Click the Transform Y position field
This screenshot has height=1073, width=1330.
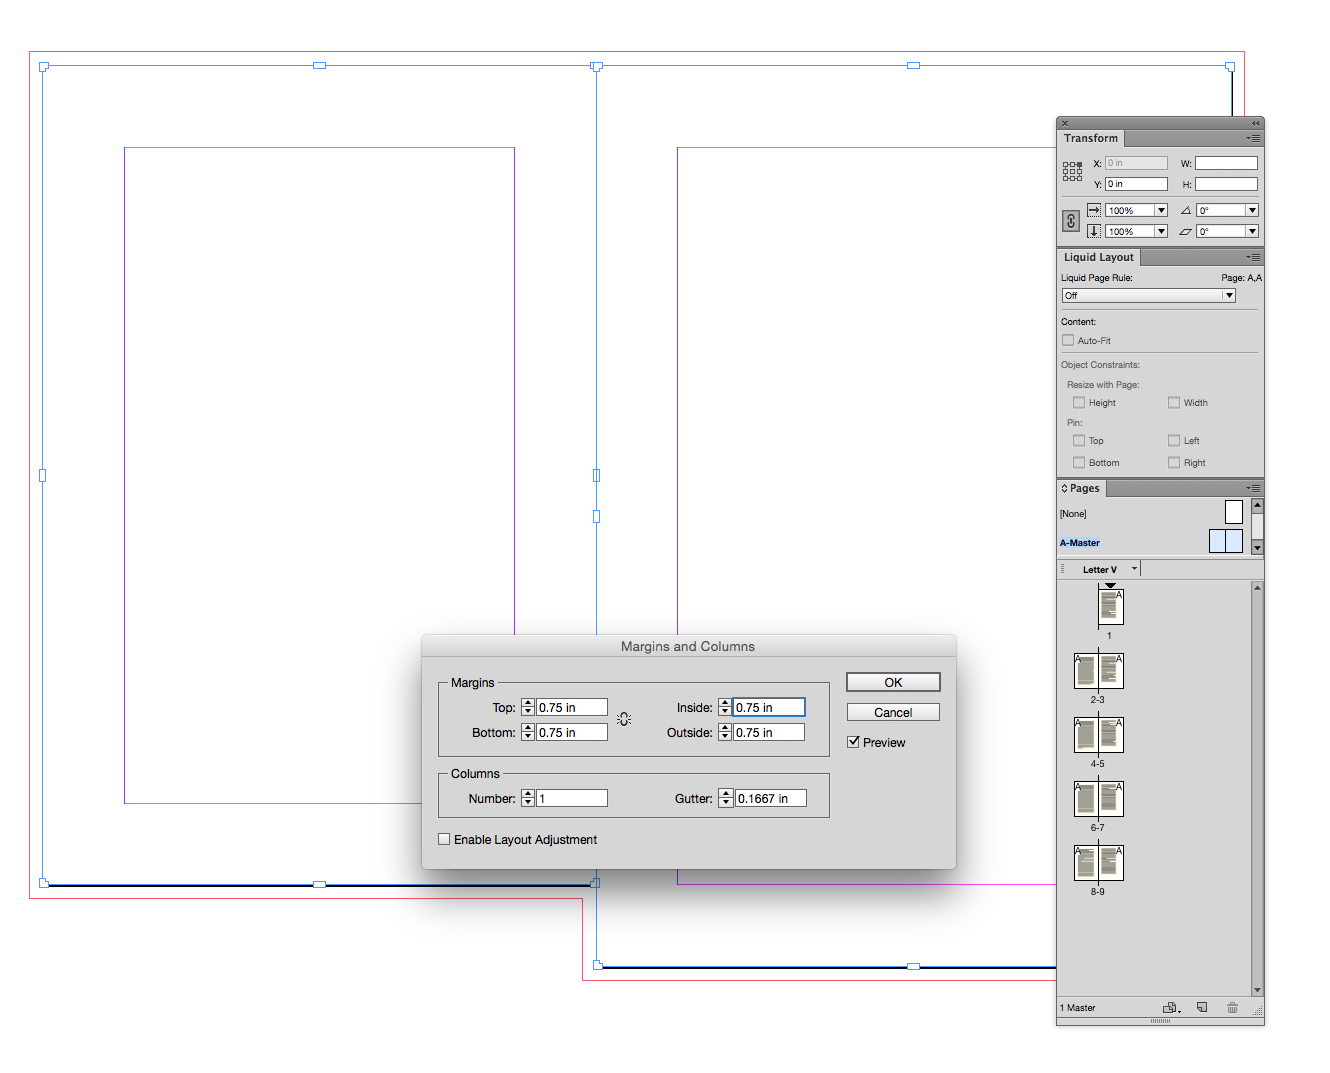(1136, 184)
